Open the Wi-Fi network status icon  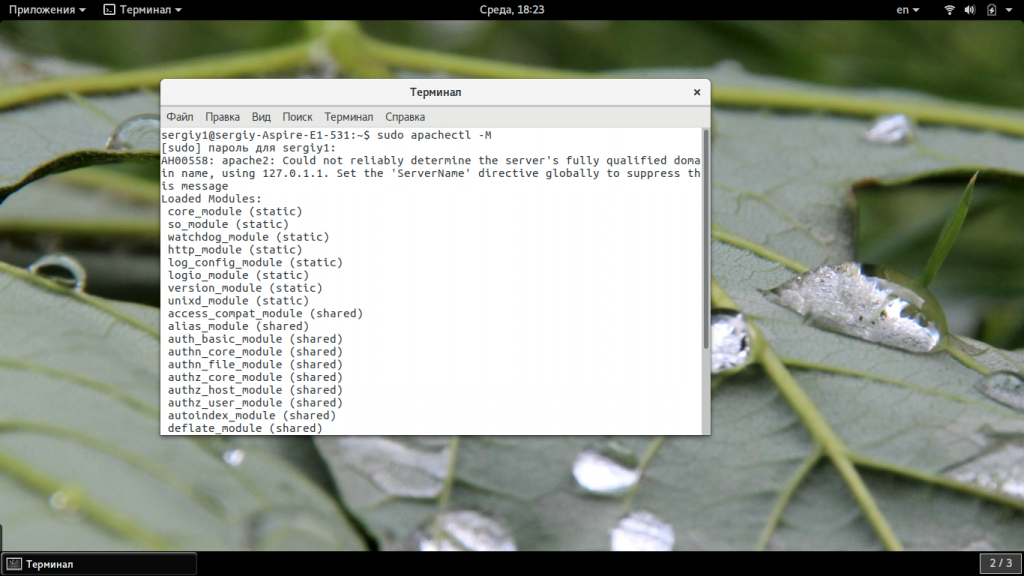point(950,10)
